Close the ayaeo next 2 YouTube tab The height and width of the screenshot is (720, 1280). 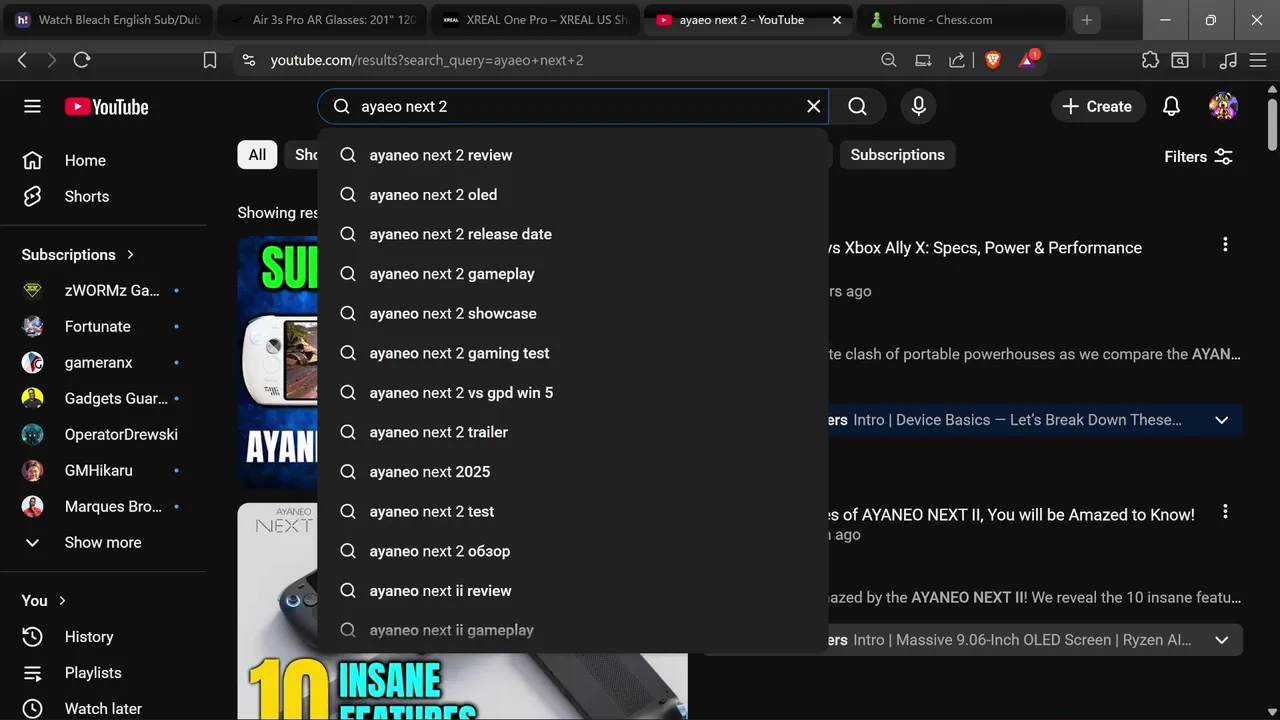[x=837, y=20]
